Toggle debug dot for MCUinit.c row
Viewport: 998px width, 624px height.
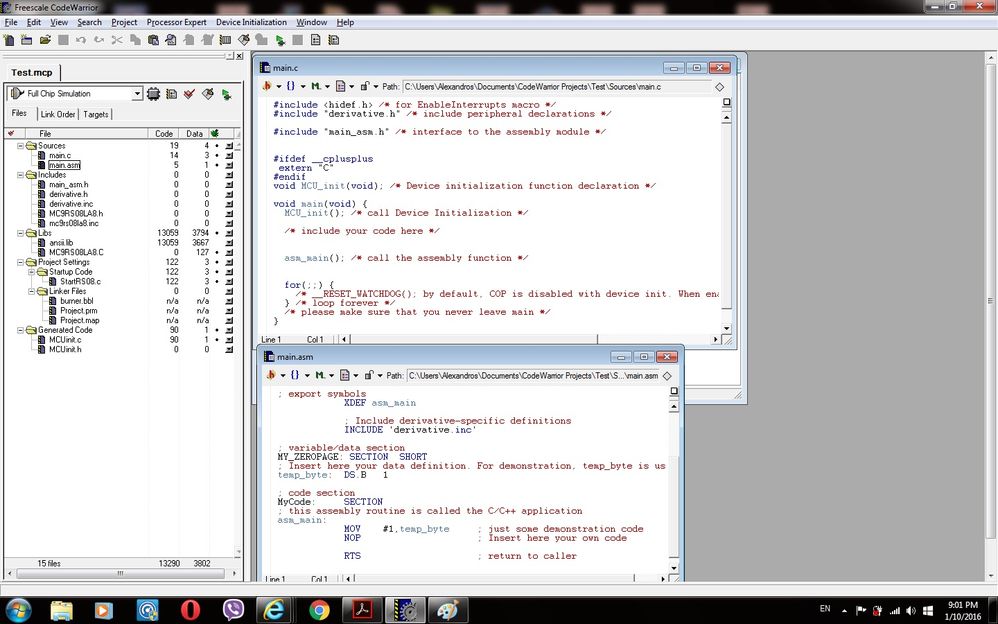[216, 340]
